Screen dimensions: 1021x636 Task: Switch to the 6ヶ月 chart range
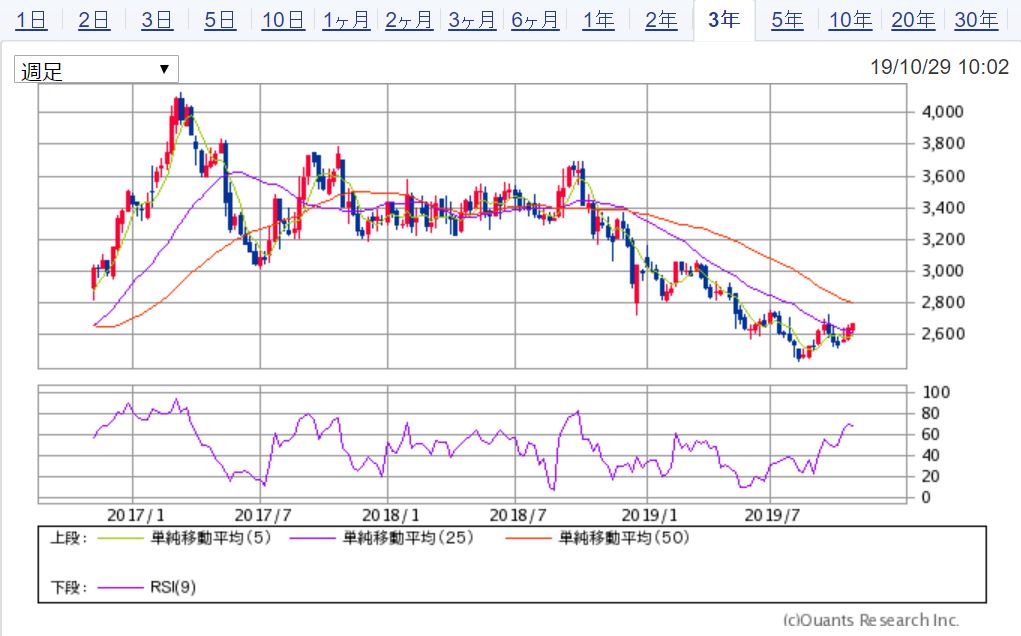pyautogui.click(x=535, y=20)
